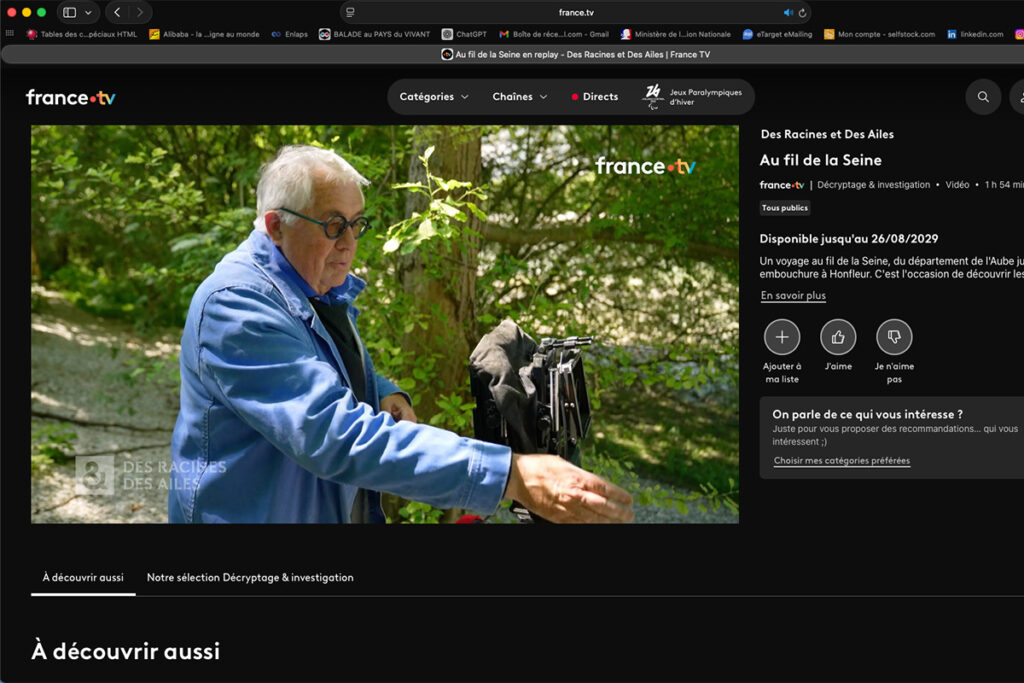Click the 'J'aime' thumbs-up icon
The height and width of the screenshot is (683, 1024).
(839, 335)
